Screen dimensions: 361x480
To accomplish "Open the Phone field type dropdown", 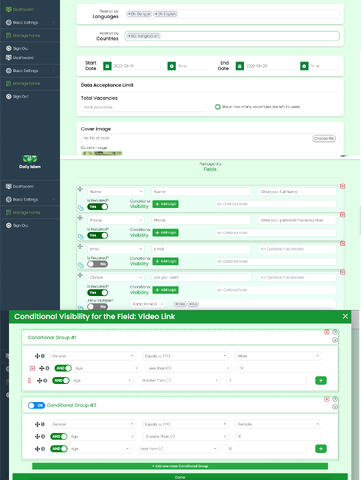I will [116, 220].
